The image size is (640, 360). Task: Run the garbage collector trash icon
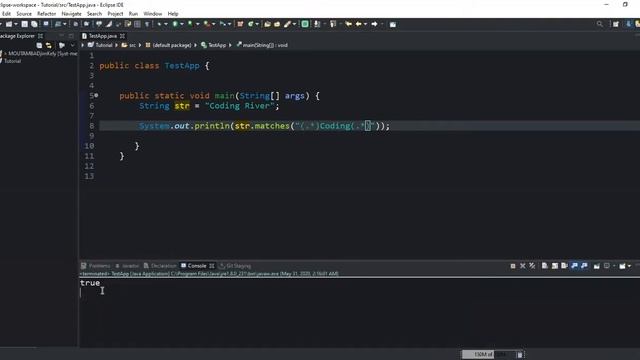(520, 355)
